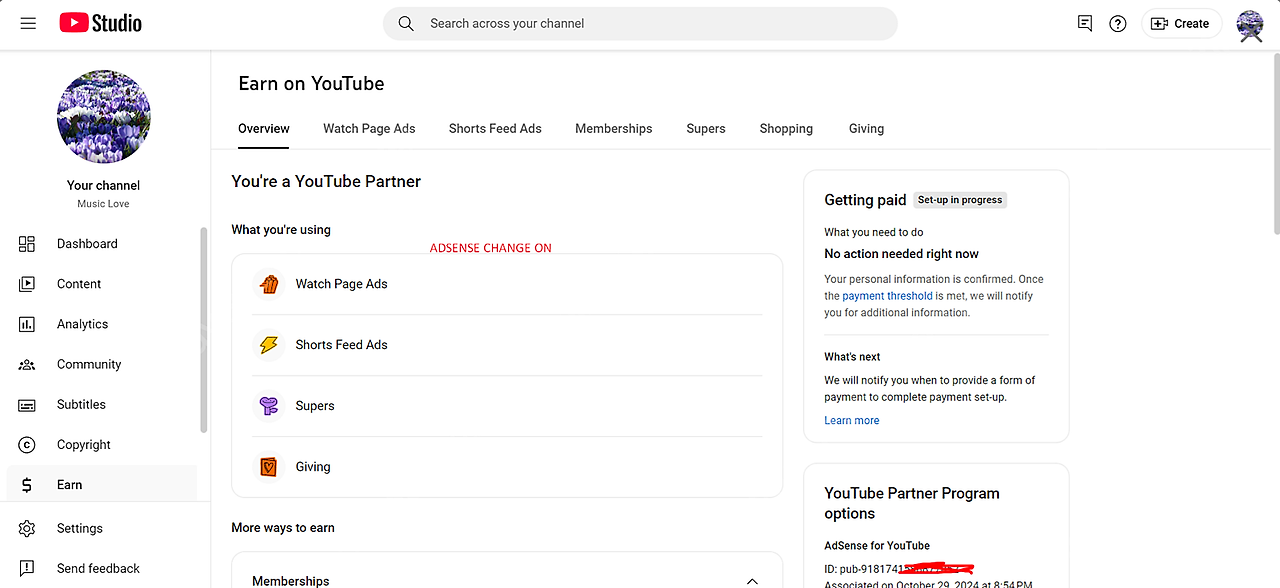Click the sidebar vertical scrollbar
Screen dimensions: 1280x588
tap(205, 330)
